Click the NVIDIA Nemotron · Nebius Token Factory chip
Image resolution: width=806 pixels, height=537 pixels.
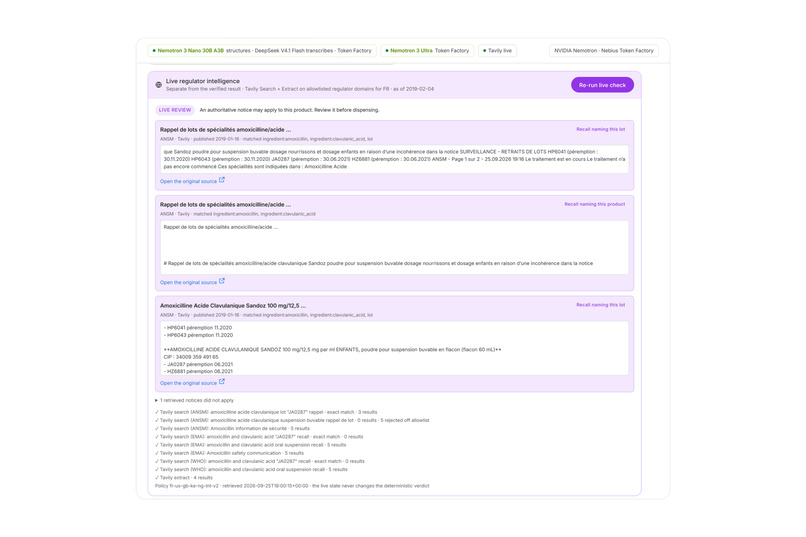[x=603, y=50]
